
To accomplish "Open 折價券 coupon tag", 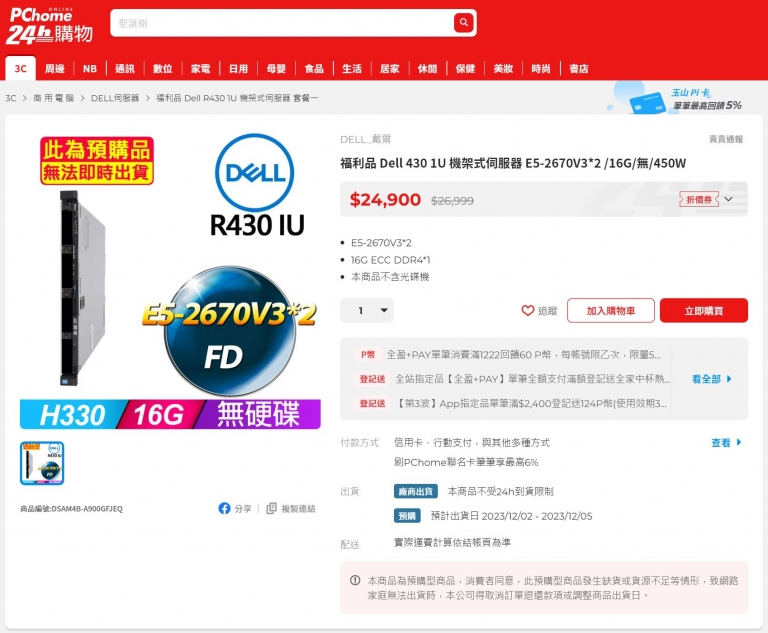I will [699, 199].
